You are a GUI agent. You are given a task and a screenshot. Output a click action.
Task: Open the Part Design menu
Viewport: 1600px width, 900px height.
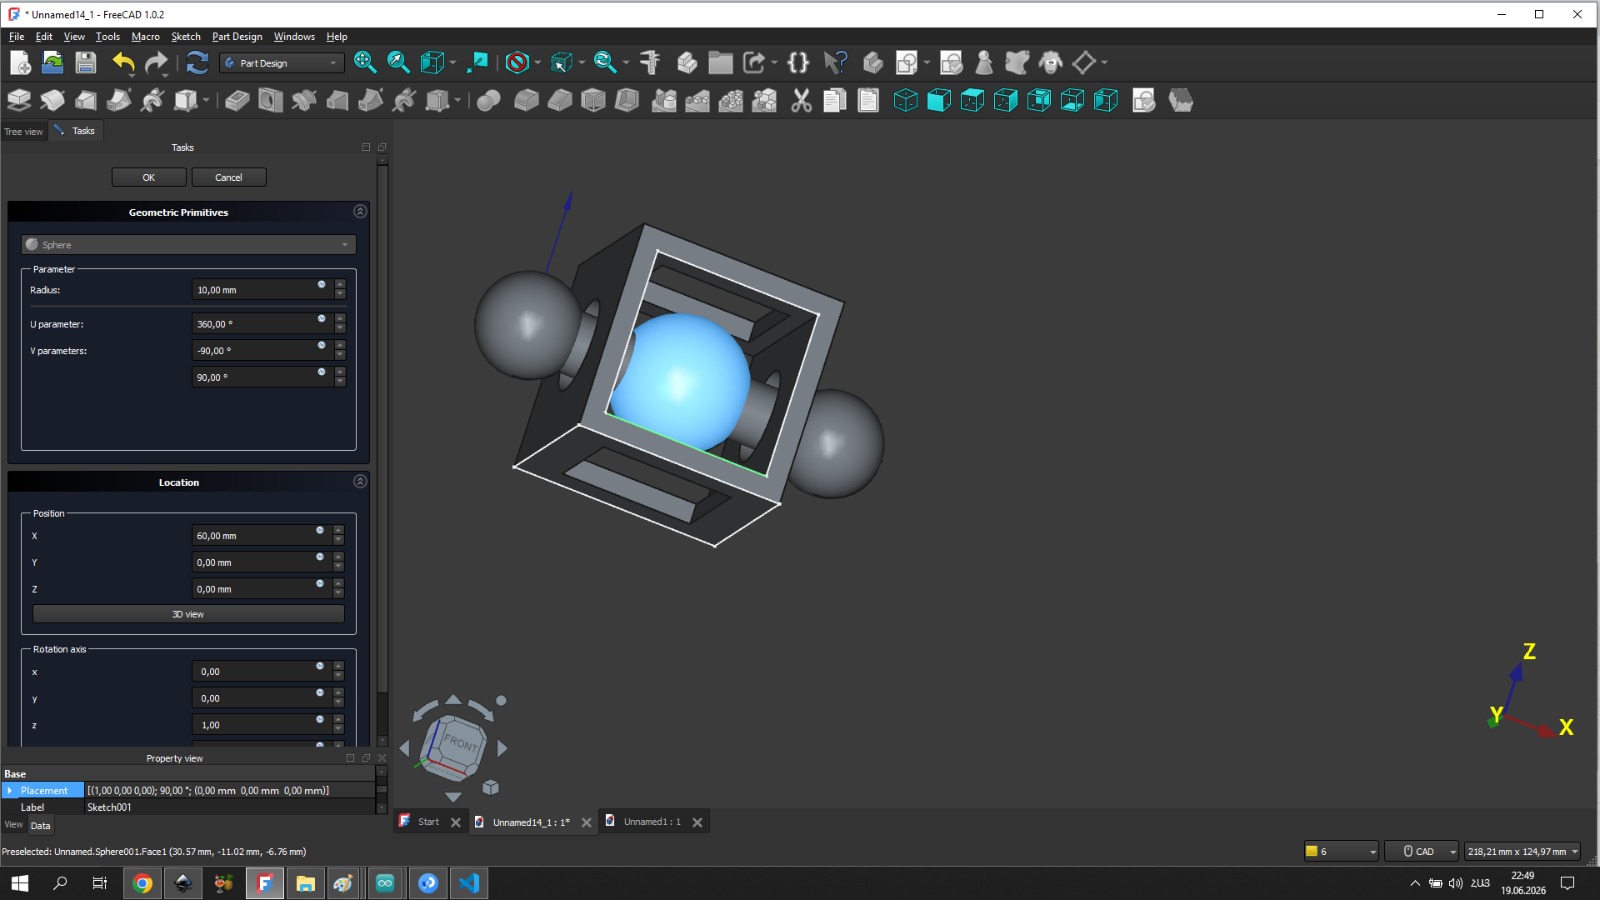coord(237,37)
